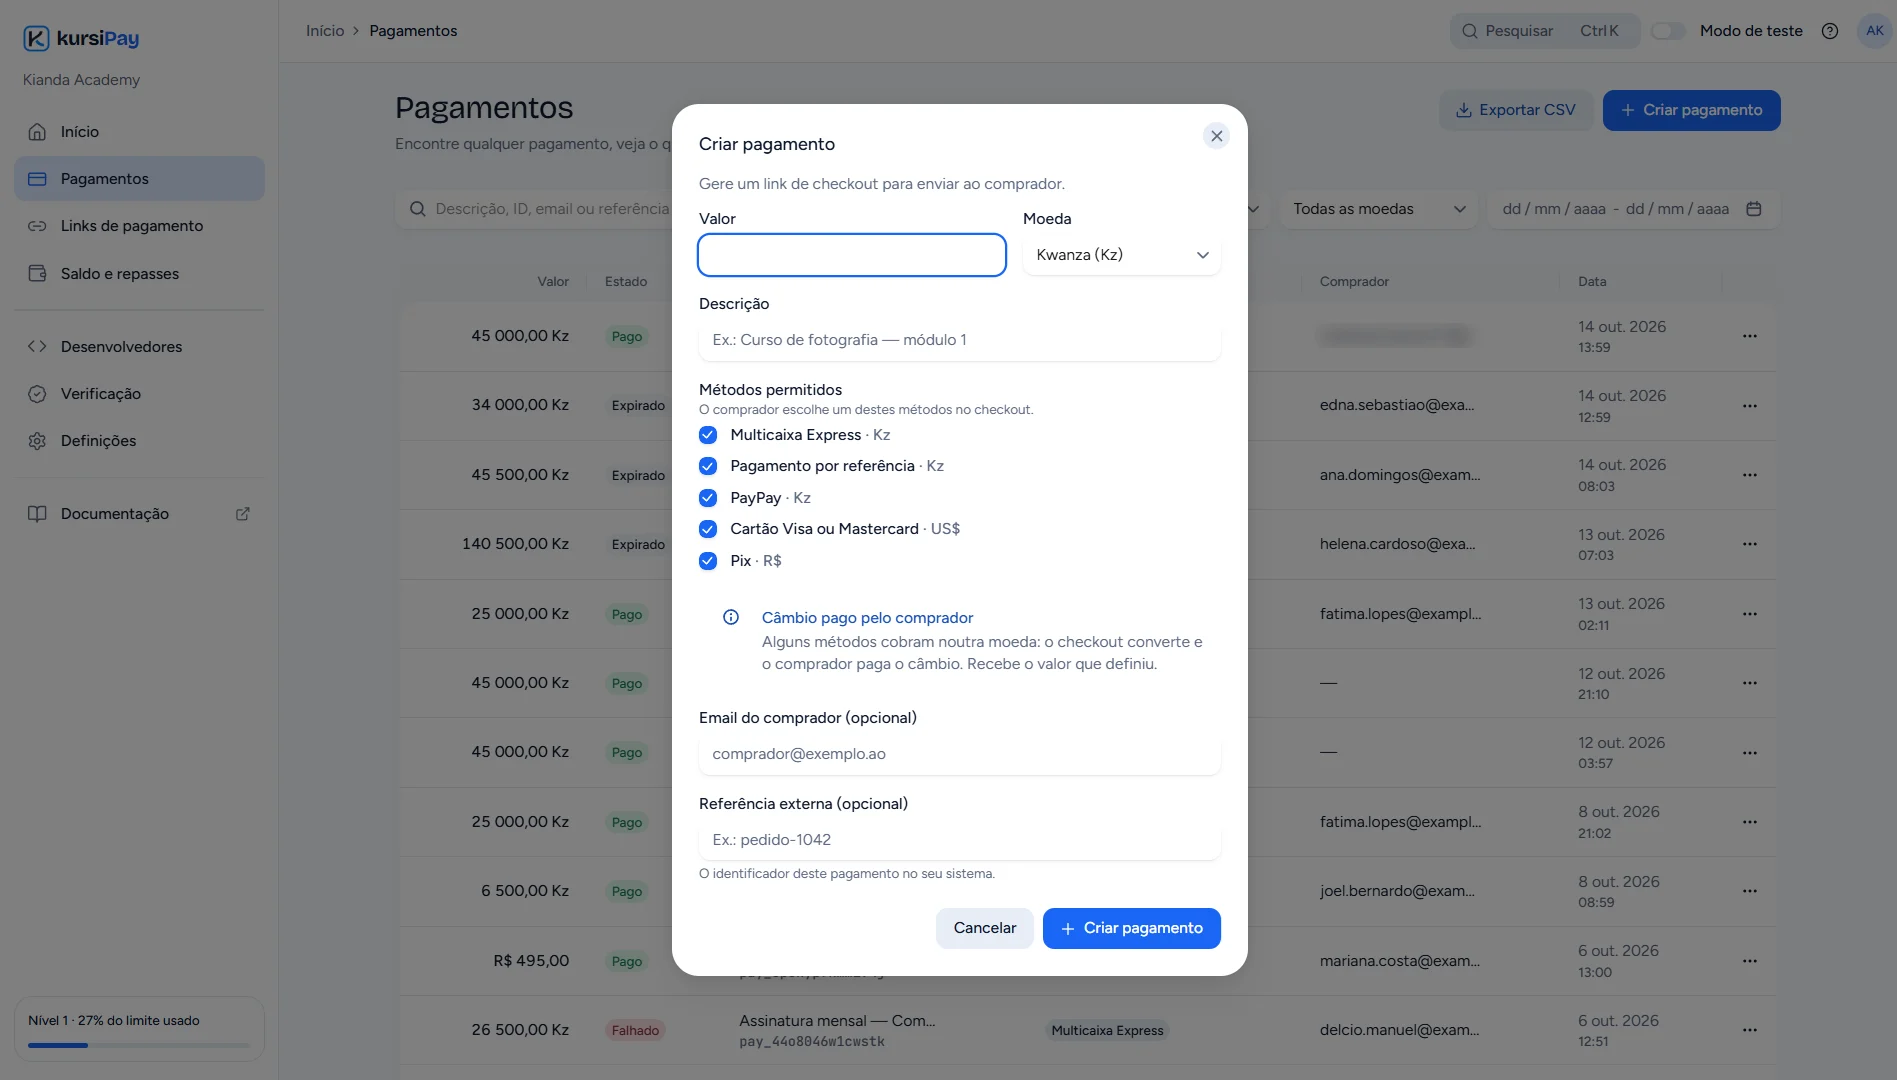Viewport: 1897px width, 1080px height.
Task: Toggle Modo de teste switch
Action: coord(1668,31)
